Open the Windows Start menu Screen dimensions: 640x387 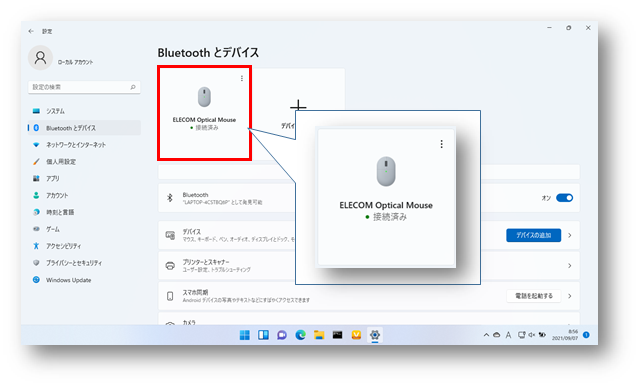click(x=244, y=335)
